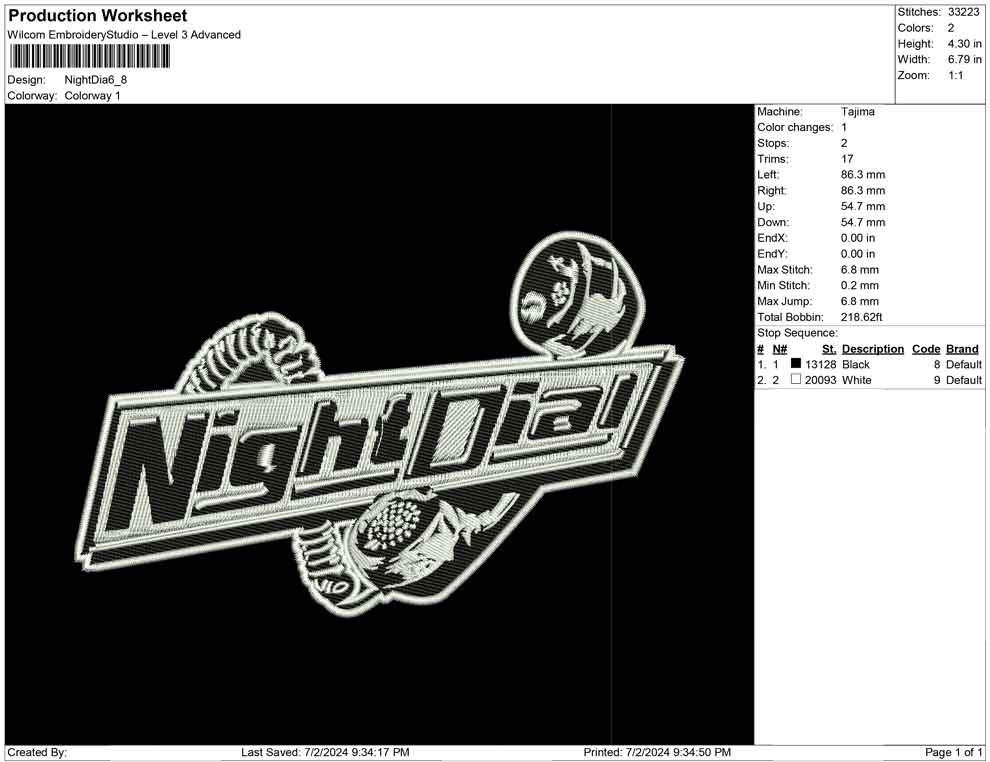The height and width of the screenshot is (762, 990).
Task: Click the 'St.' column header
Action: [x=829, y=349]
